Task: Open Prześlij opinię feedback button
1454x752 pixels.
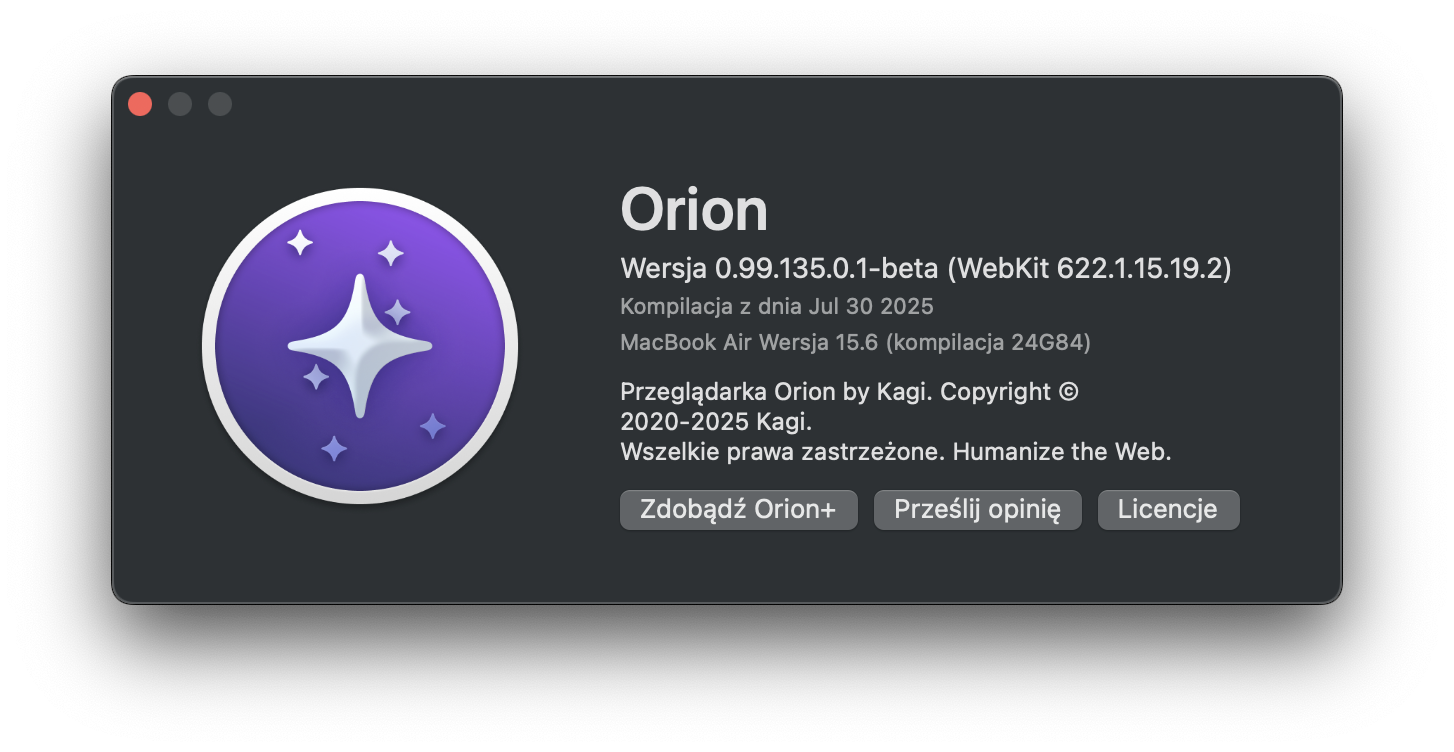Action: pos(977,510)
